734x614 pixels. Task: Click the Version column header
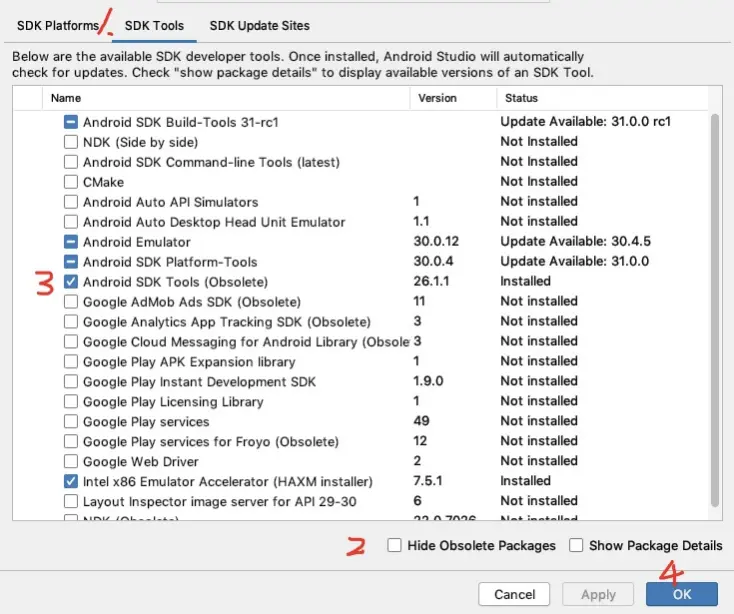[x=437, y=98]
